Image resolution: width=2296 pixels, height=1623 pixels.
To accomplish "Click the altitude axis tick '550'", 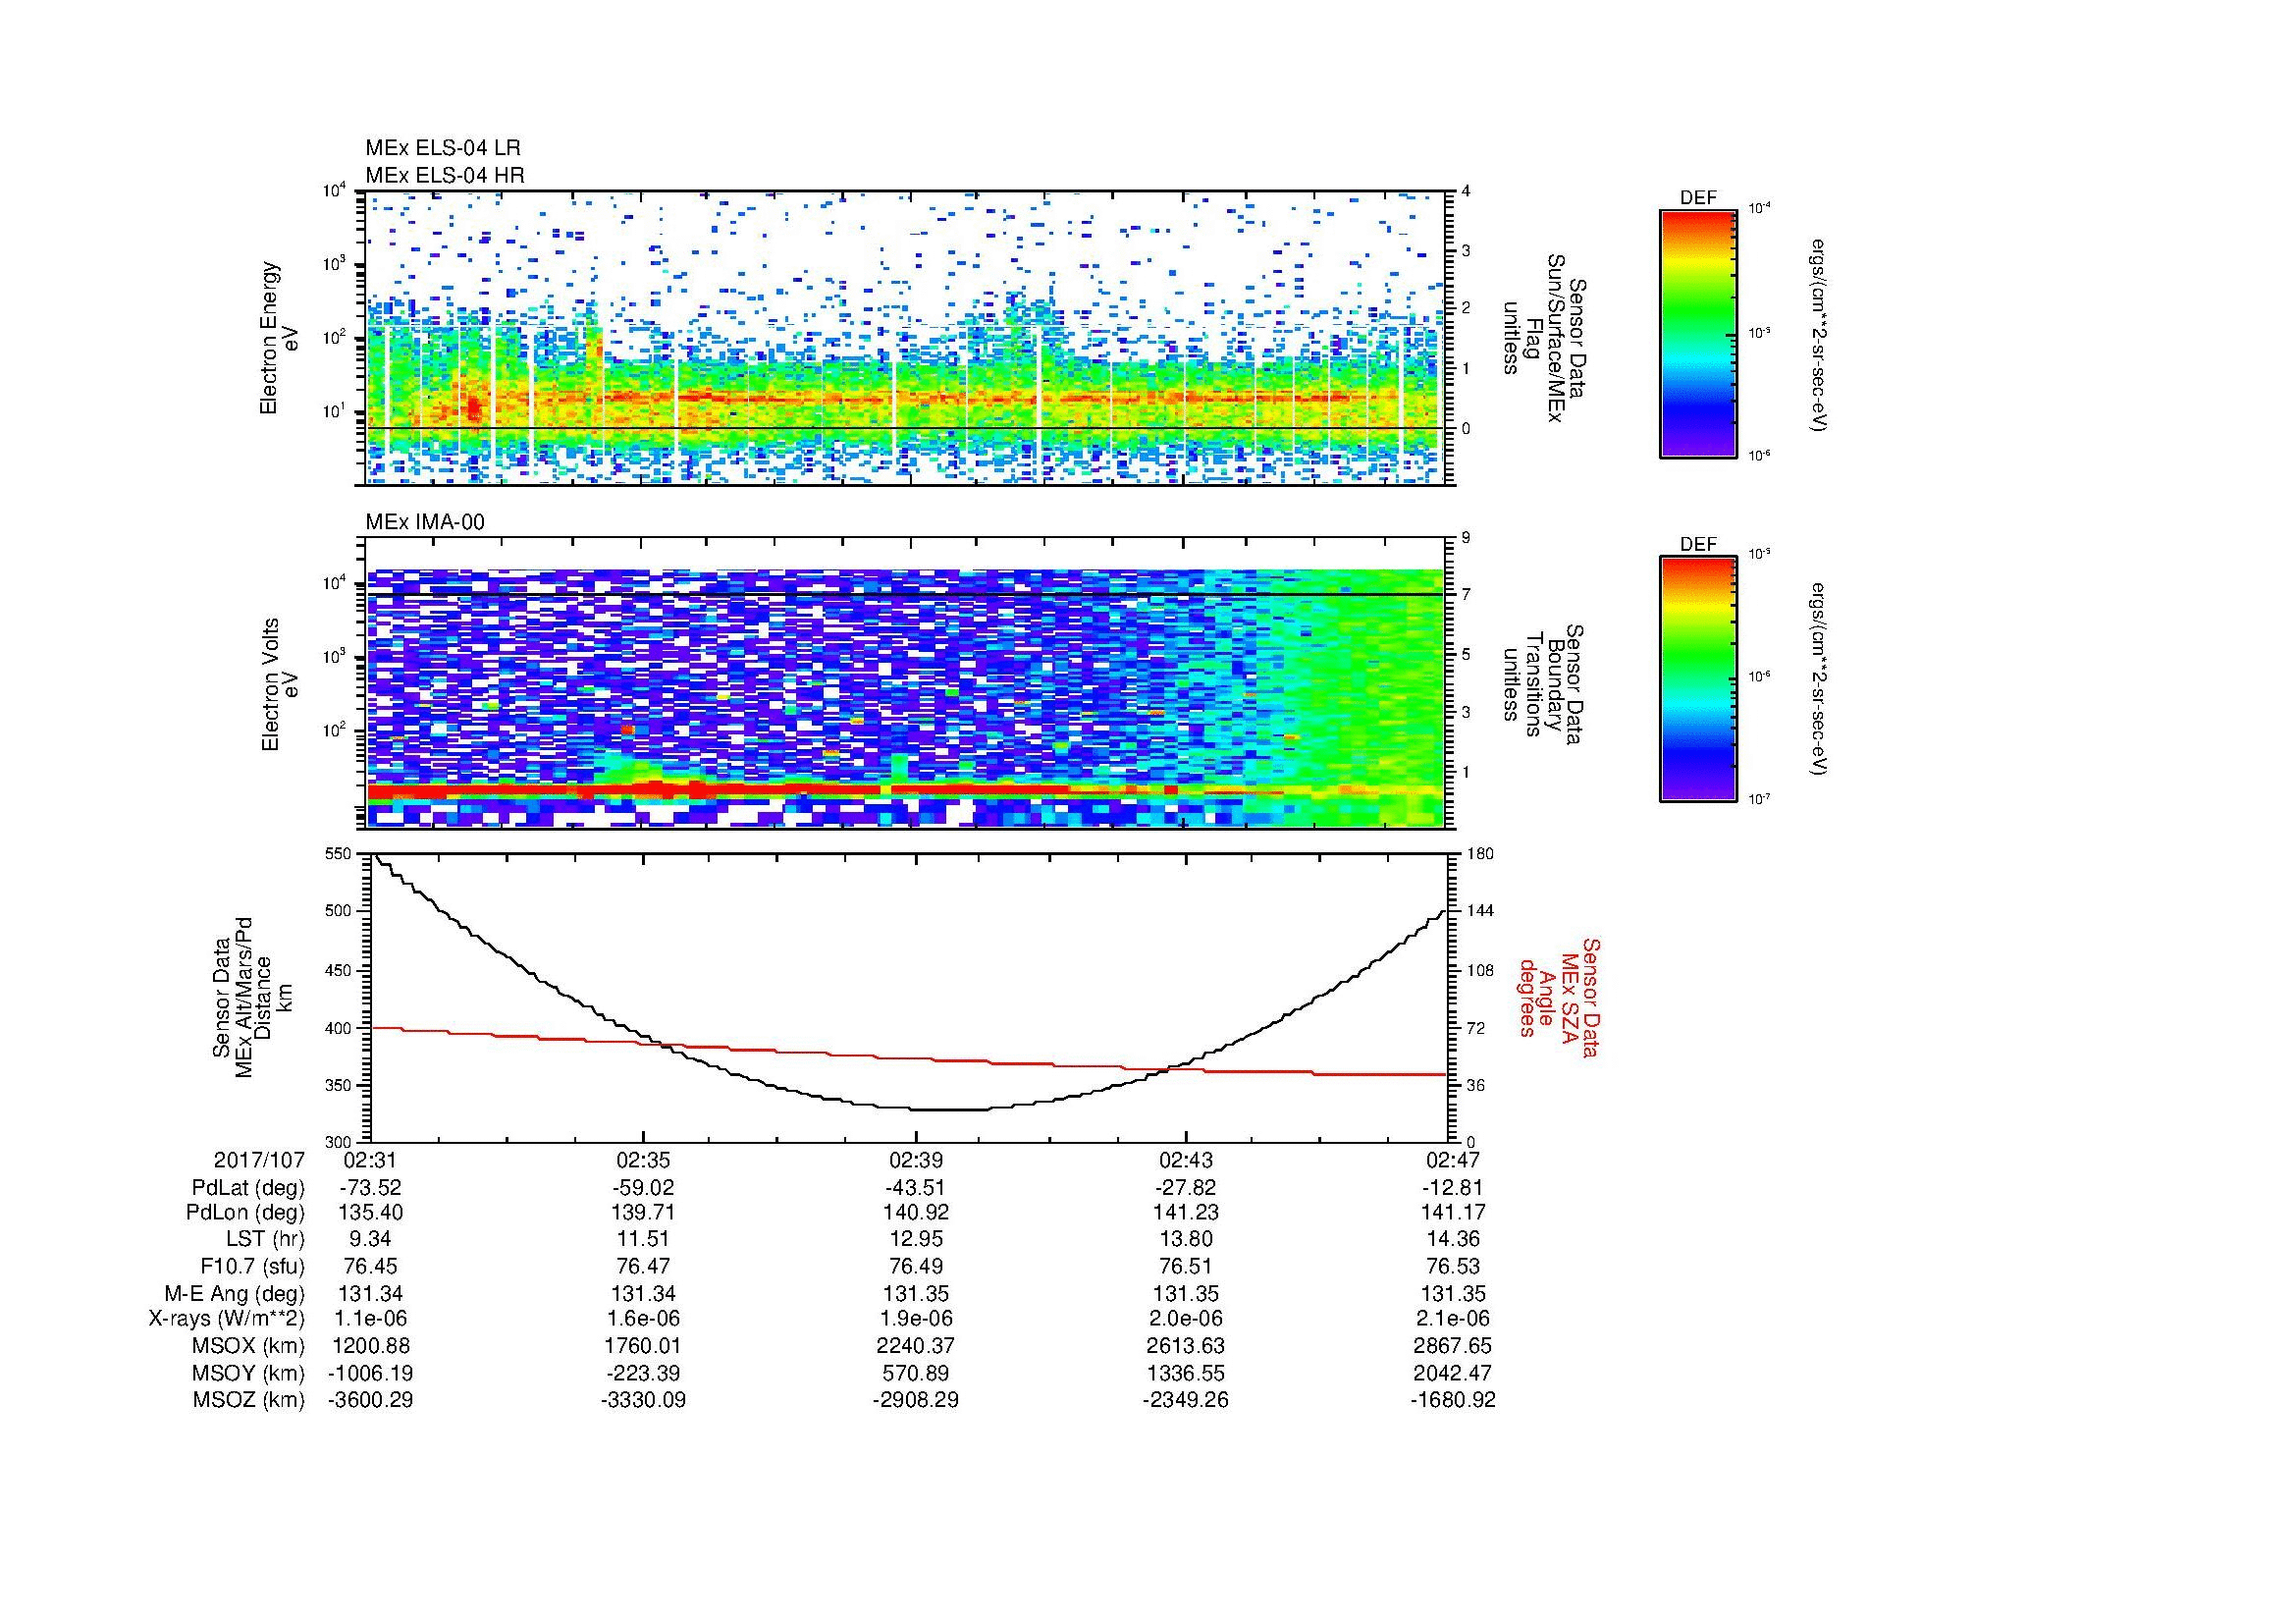I will pos(340,853).
